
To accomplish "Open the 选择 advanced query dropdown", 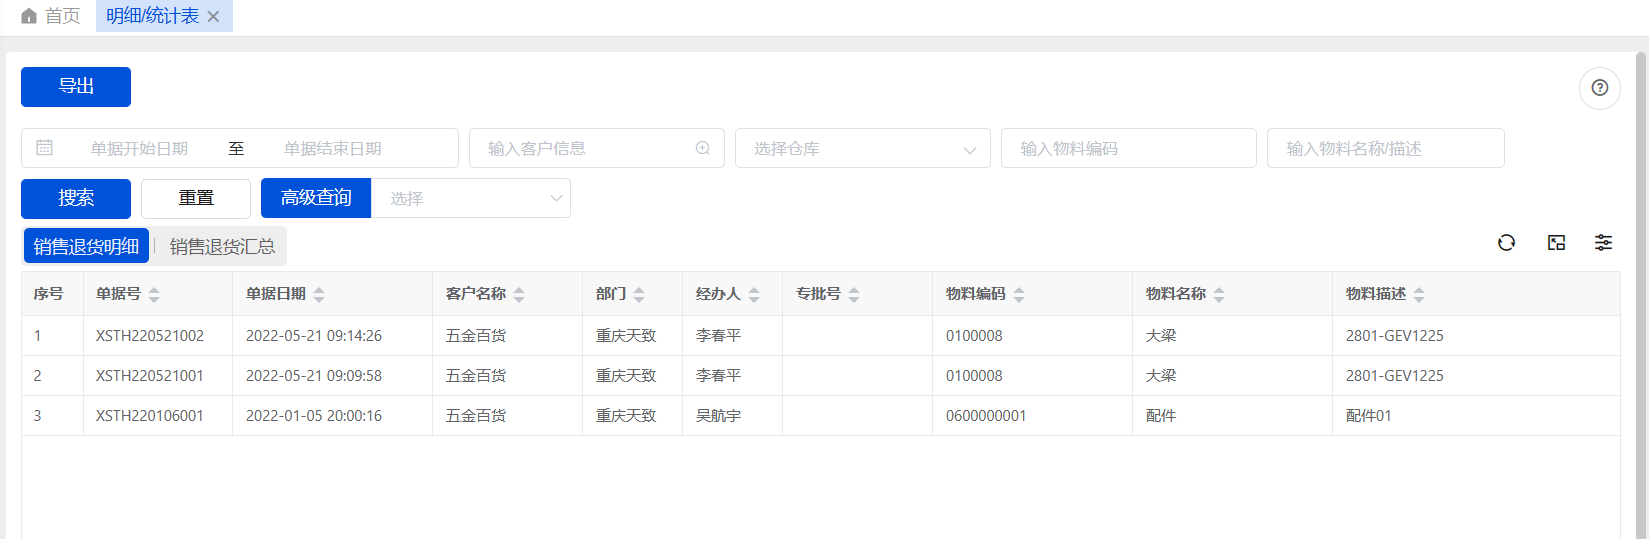I will click(470, 198).
